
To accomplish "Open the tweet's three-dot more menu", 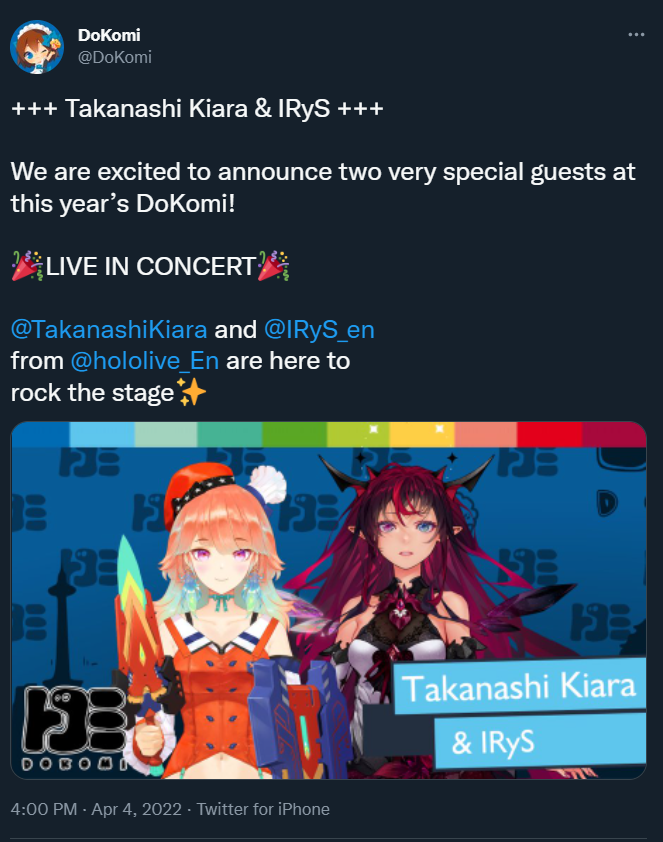I will point(636,34).
